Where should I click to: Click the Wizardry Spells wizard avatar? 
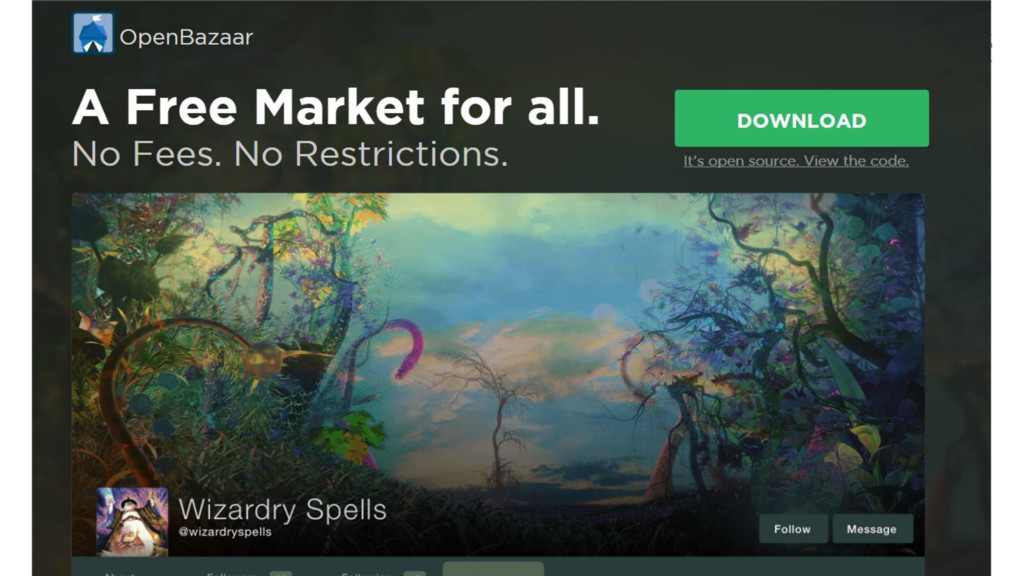coord(132,522)
